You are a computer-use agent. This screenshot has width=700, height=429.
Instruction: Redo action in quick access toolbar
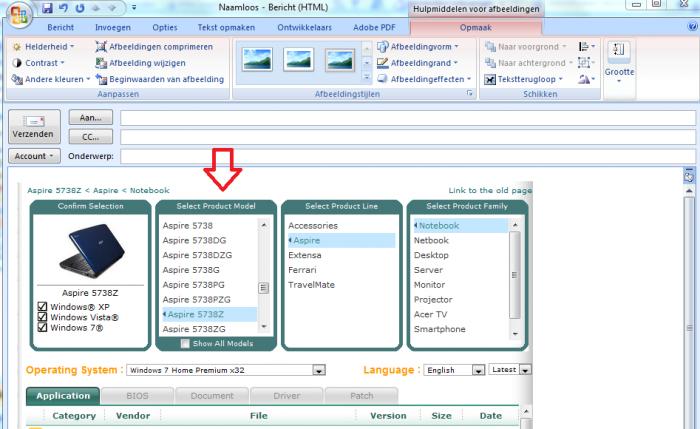click(80, 8)
